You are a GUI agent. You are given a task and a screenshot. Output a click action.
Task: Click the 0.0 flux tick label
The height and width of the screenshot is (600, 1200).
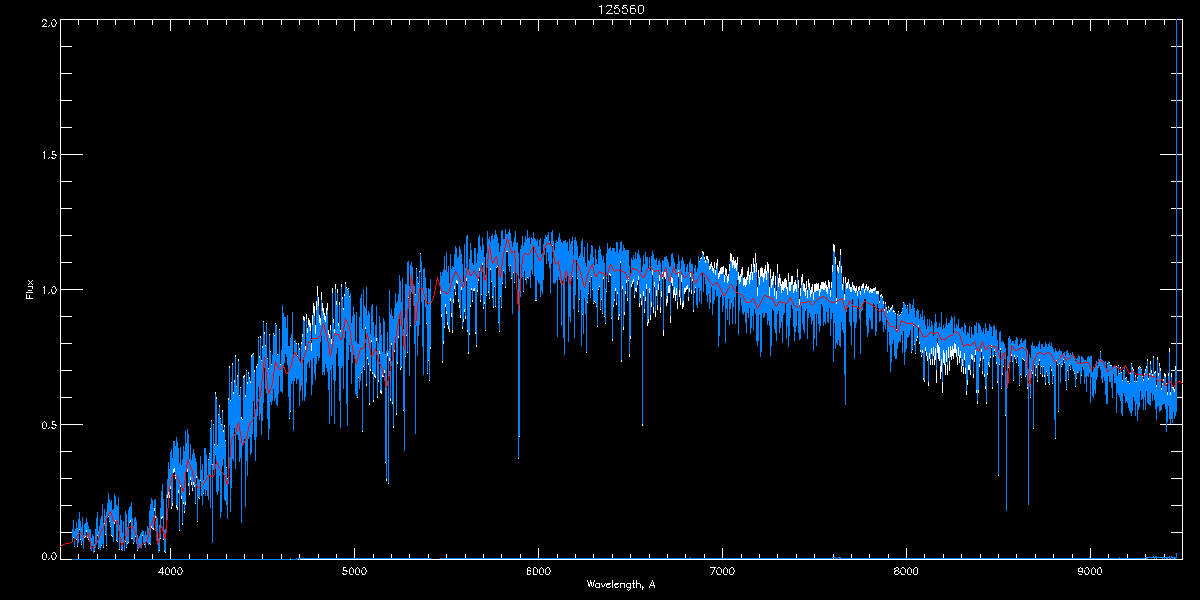coord(47,555)
